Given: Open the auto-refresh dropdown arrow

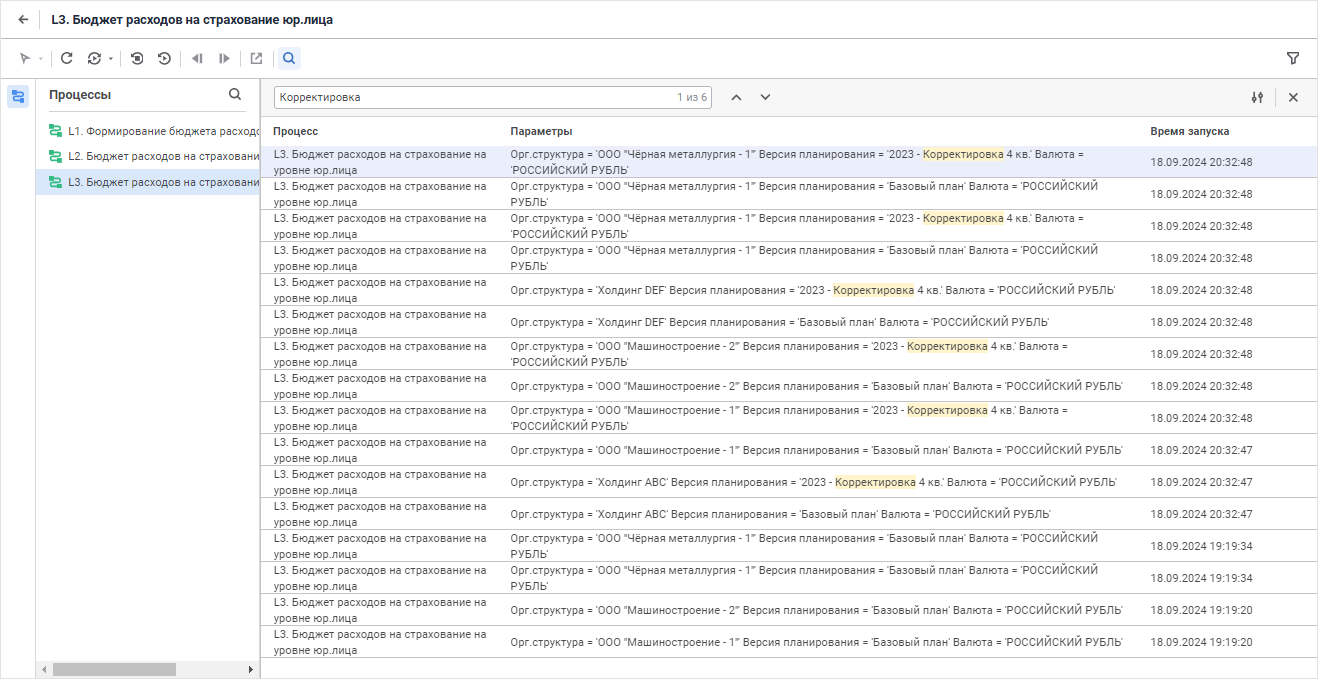Looking at the screenshot, I should pyautogui.click(x=110, y=59).
